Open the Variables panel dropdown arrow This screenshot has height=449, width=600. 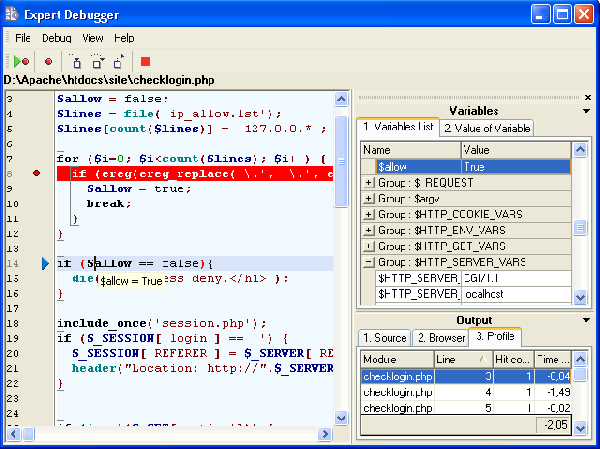point(587,111)
